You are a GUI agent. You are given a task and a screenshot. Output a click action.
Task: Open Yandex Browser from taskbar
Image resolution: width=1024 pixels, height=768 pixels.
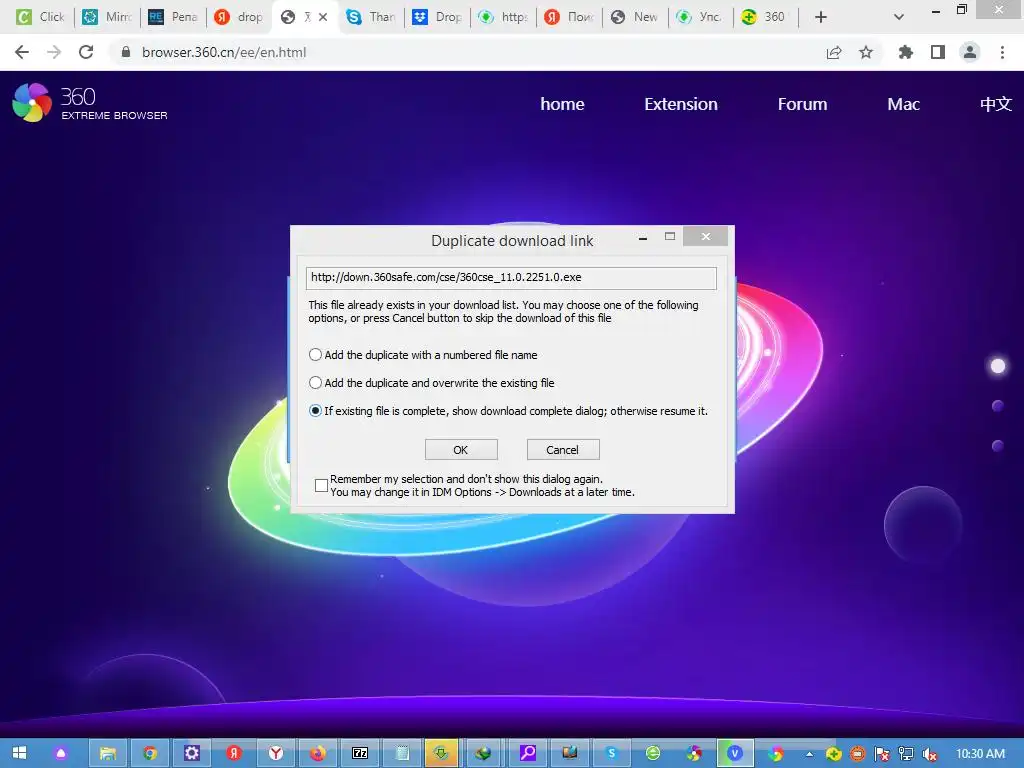276,753
